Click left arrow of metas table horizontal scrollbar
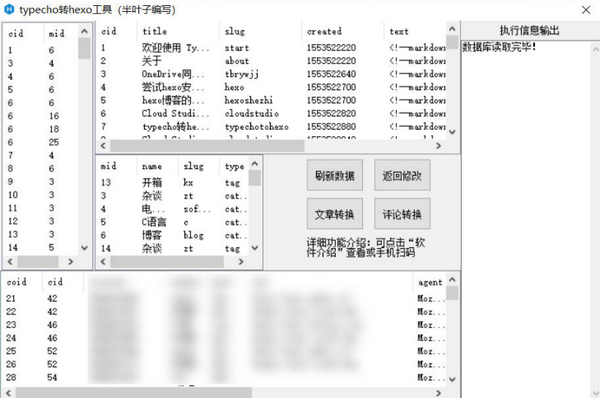 [103, 262]
